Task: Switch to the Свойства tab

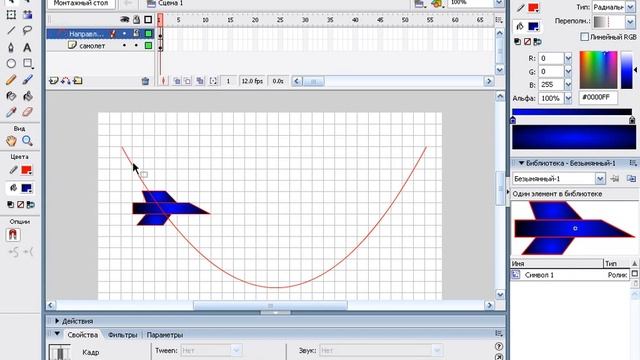Action: (x=82, y=335)
